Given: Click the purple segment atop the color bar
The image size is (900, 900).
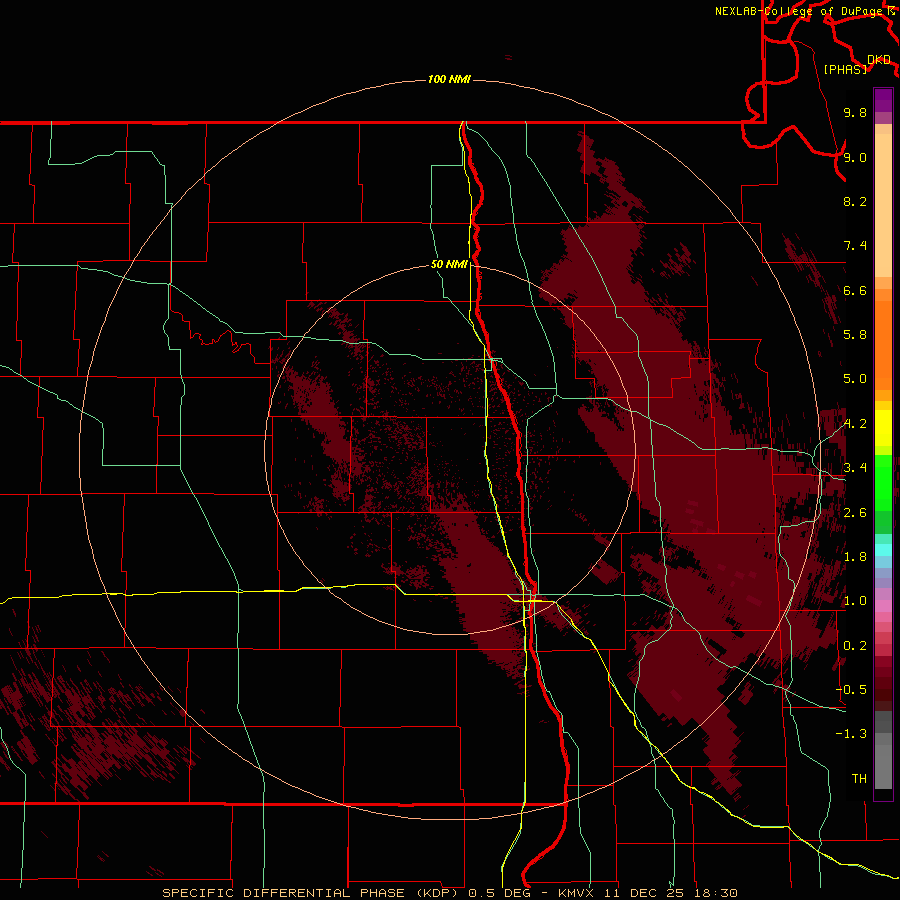Looking at the screenshot, I should click(883, 100).
